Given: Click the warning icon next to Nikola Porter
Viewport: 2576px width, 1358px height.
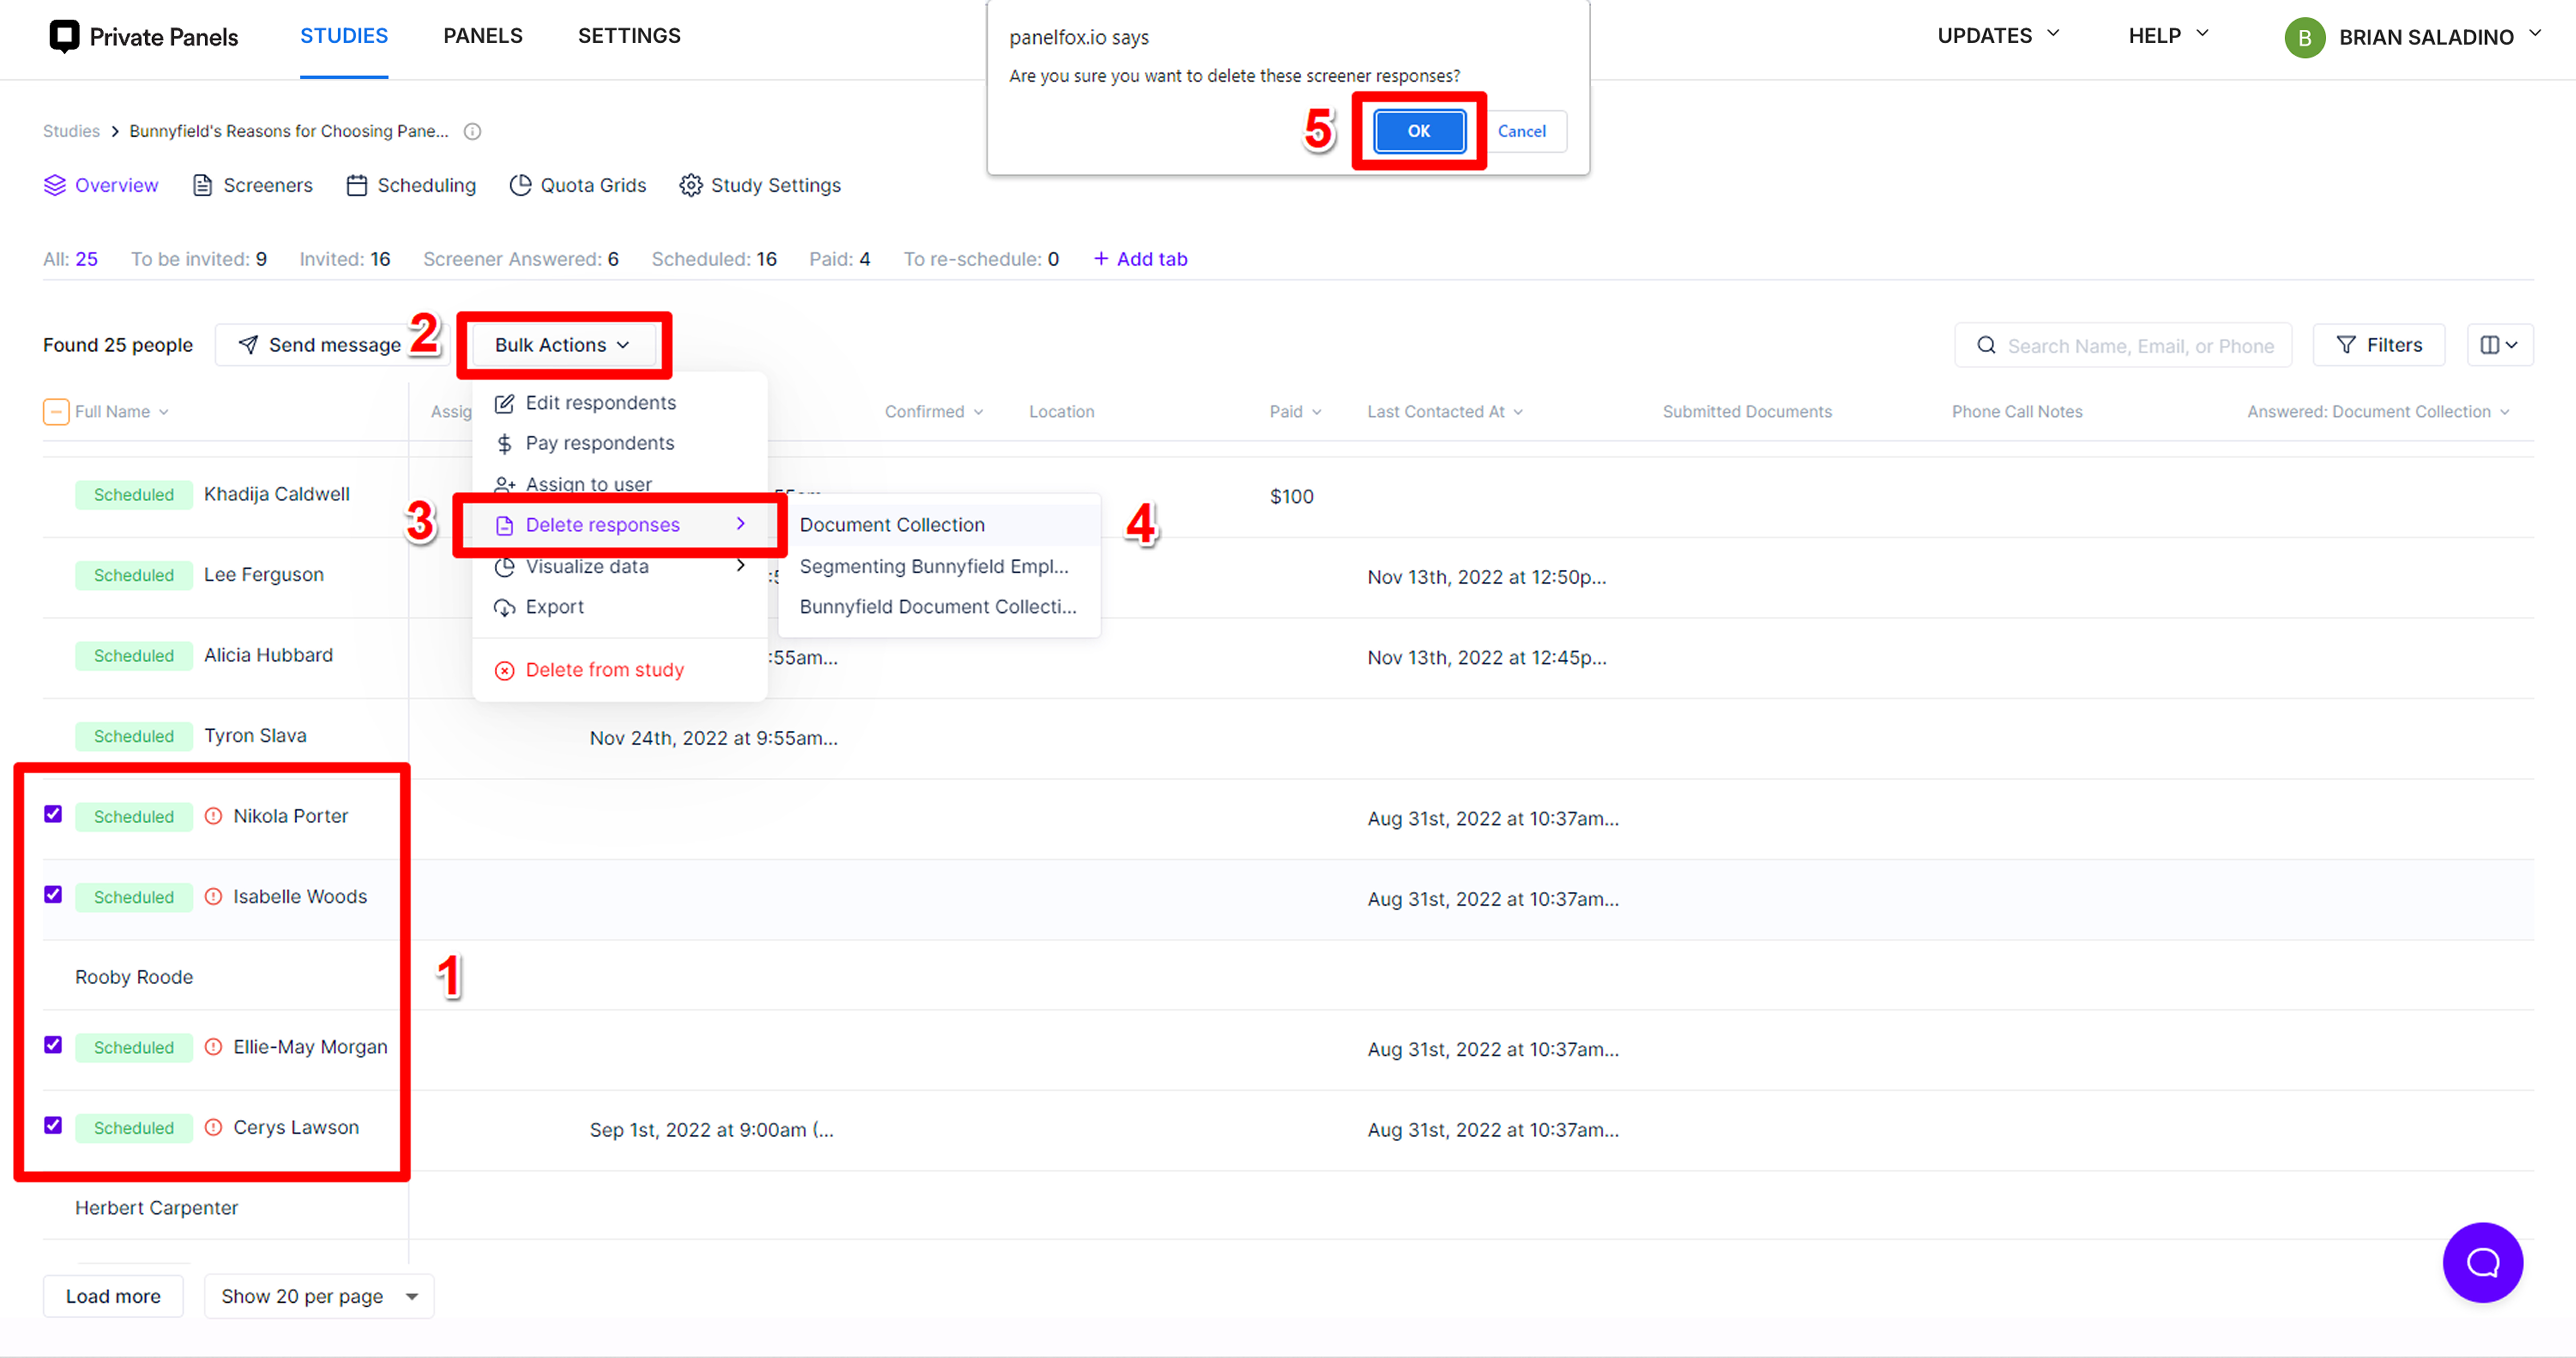Looking at the screenshot, I should pos(213,816).
